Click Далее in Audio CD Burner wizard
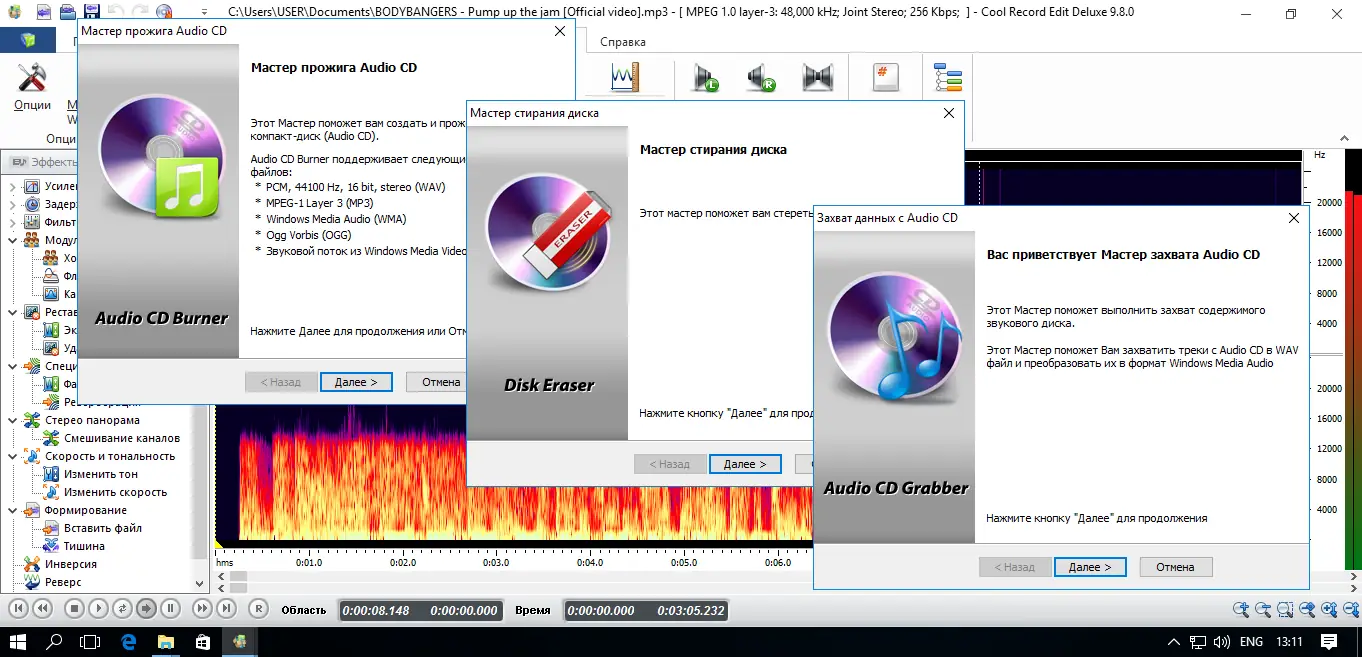The height and width of the screenshot is (657, 1362). point(356,382)
